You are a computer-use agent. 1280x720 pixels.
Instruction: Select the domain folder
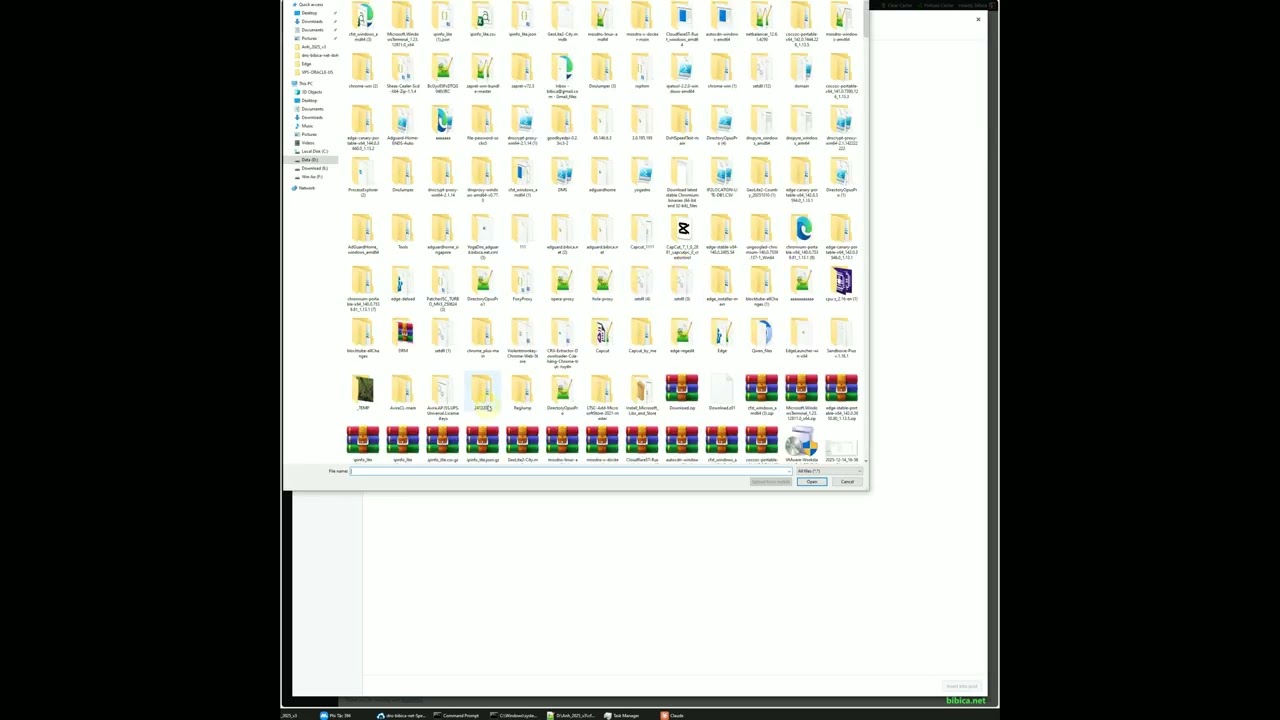pyautogui.click(x=802, y=72)
